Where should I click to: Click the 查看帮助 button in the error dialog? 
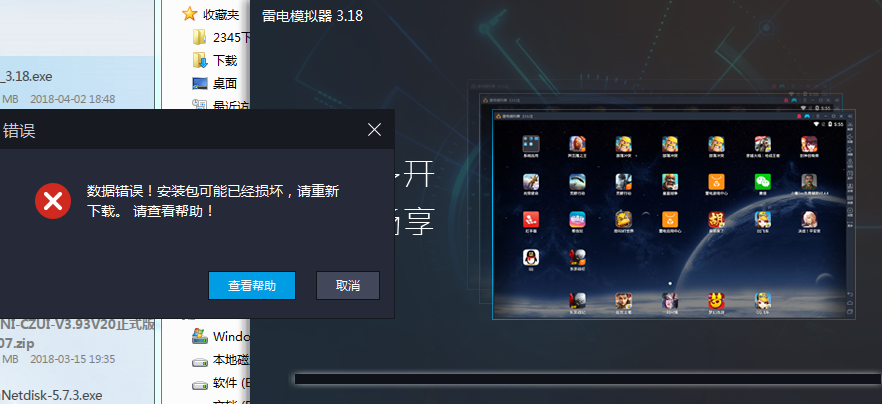[252, 285]
